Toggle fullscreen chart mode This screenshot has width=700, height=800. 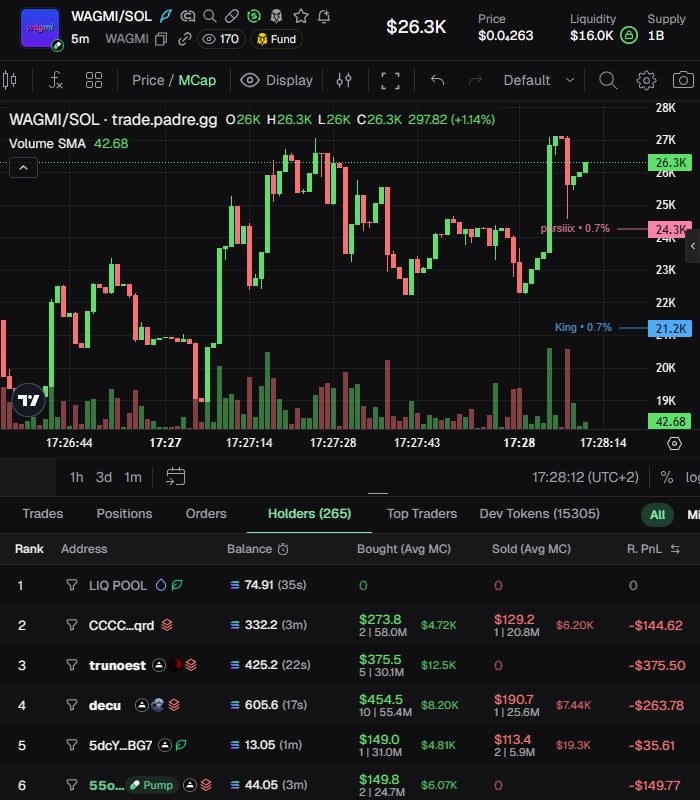[x=390, y=81]
